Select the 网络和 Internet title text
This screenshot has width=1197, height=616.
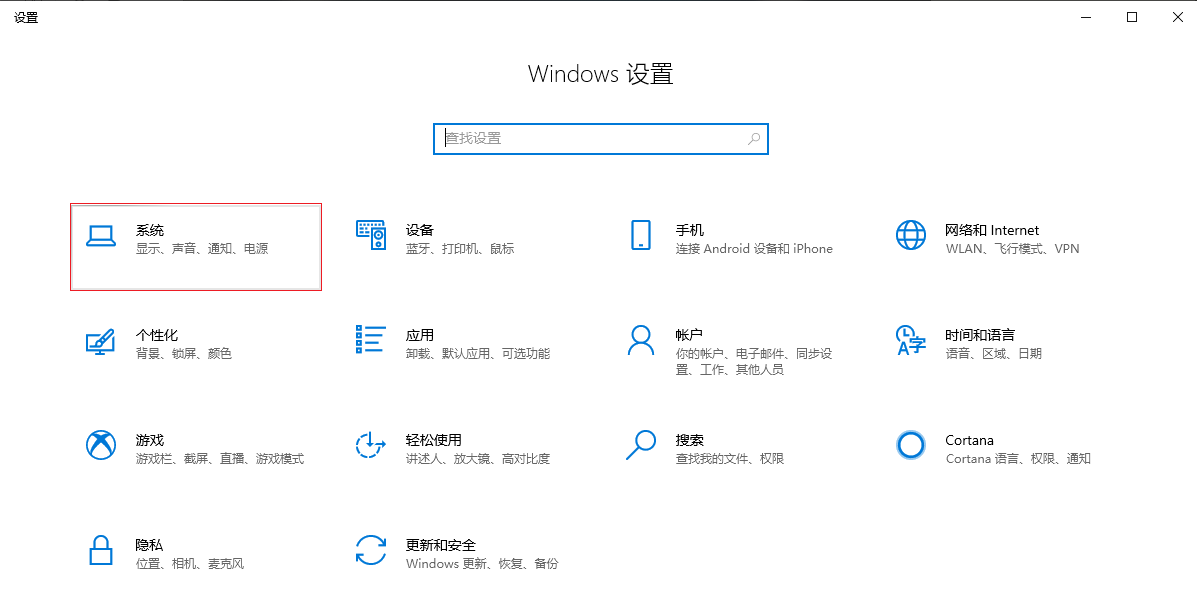(x=991, y=230)
